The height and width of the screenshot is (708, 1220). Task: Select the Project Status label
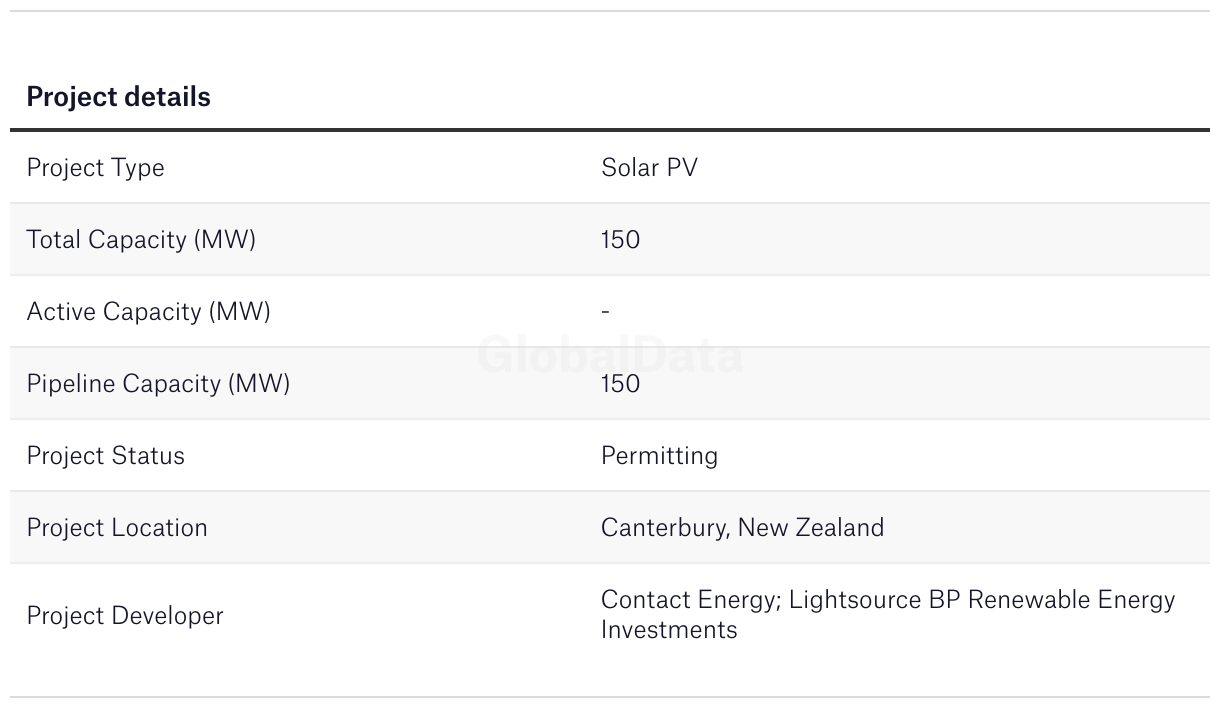click(x=105, y=456)
